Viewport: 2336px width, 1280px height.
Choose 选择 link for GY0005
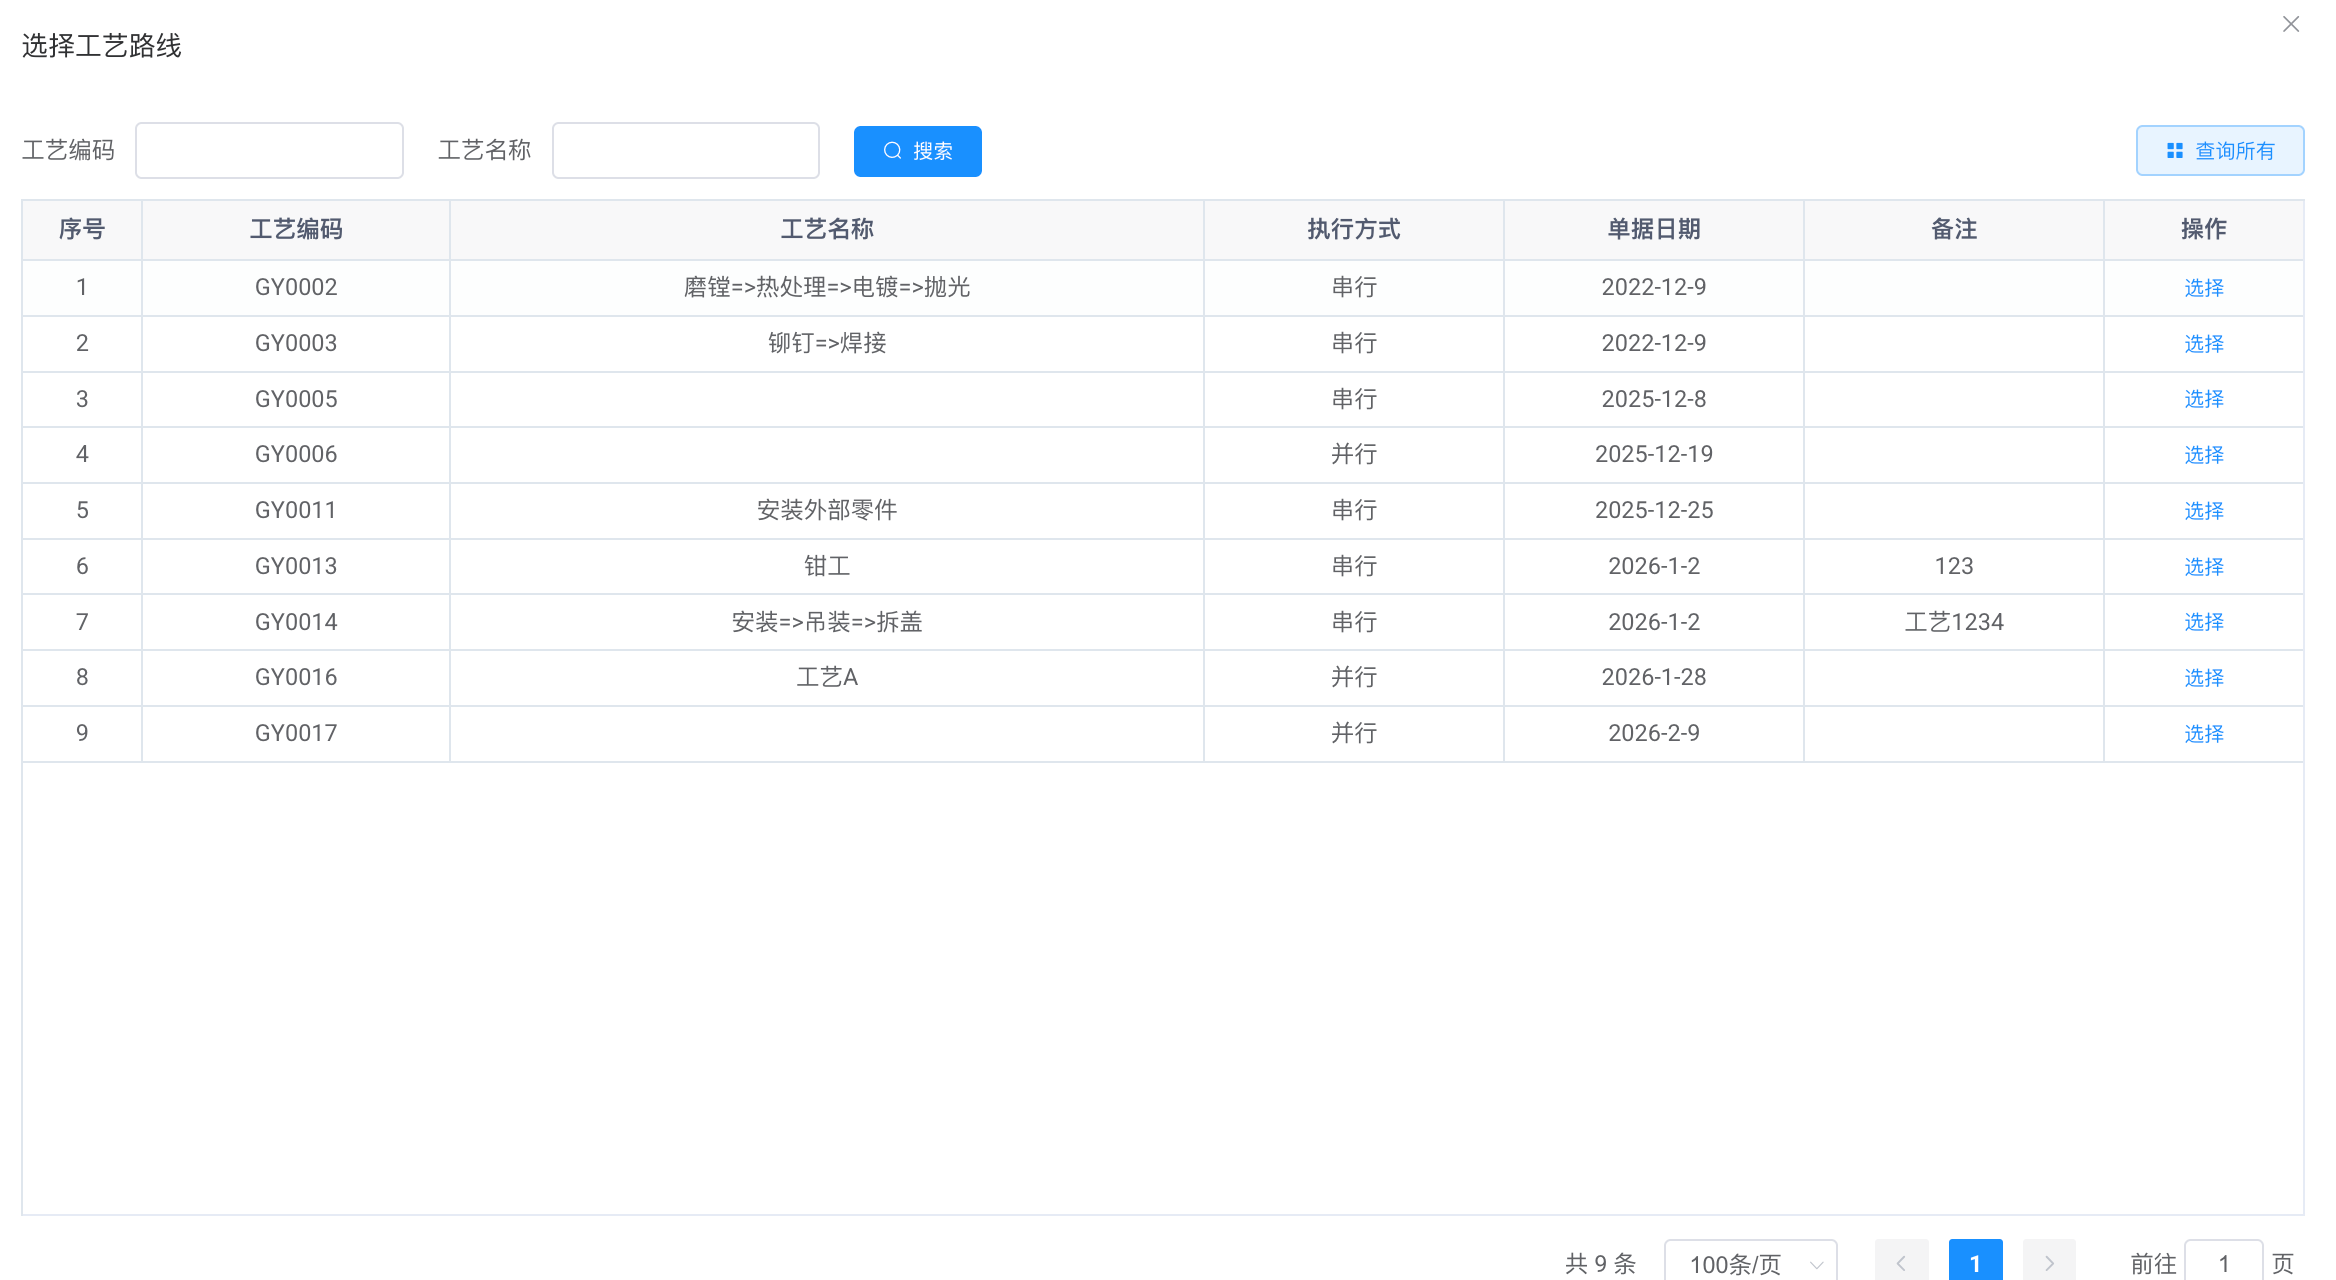click(x=2203, y=399)
